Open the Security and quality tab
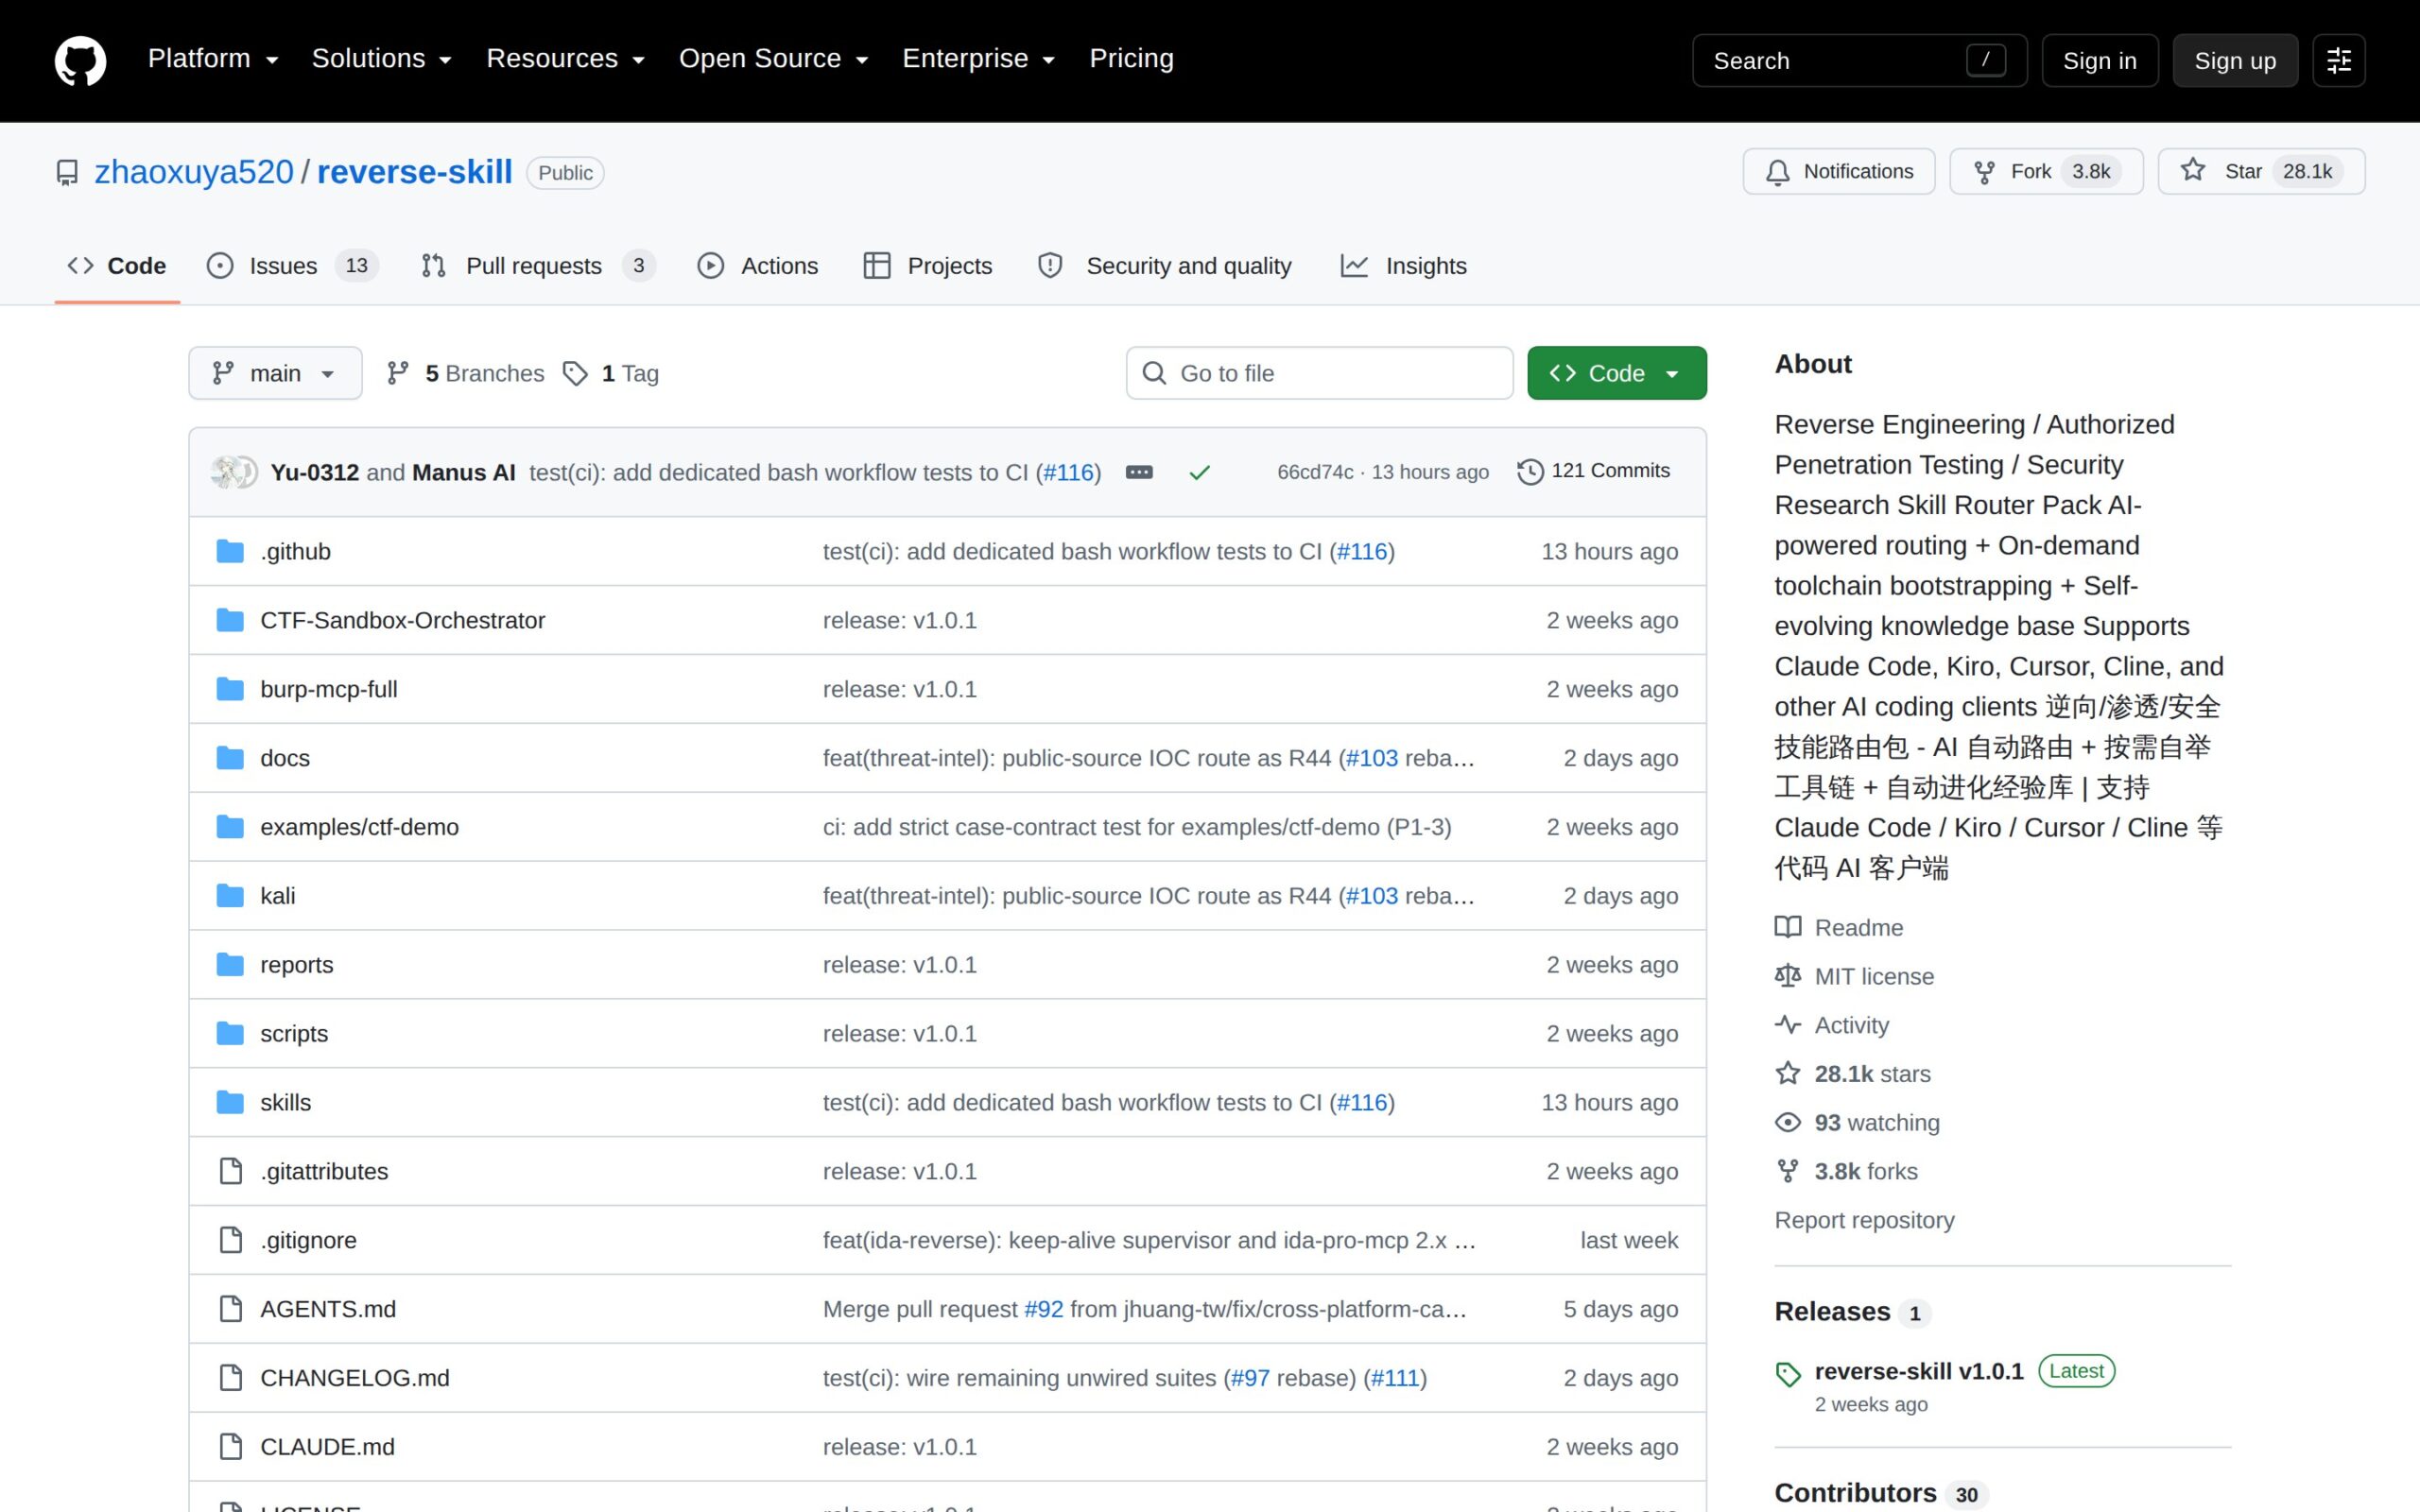The height and width of the screenshot is (1512, 2420). coord(1165,266)
